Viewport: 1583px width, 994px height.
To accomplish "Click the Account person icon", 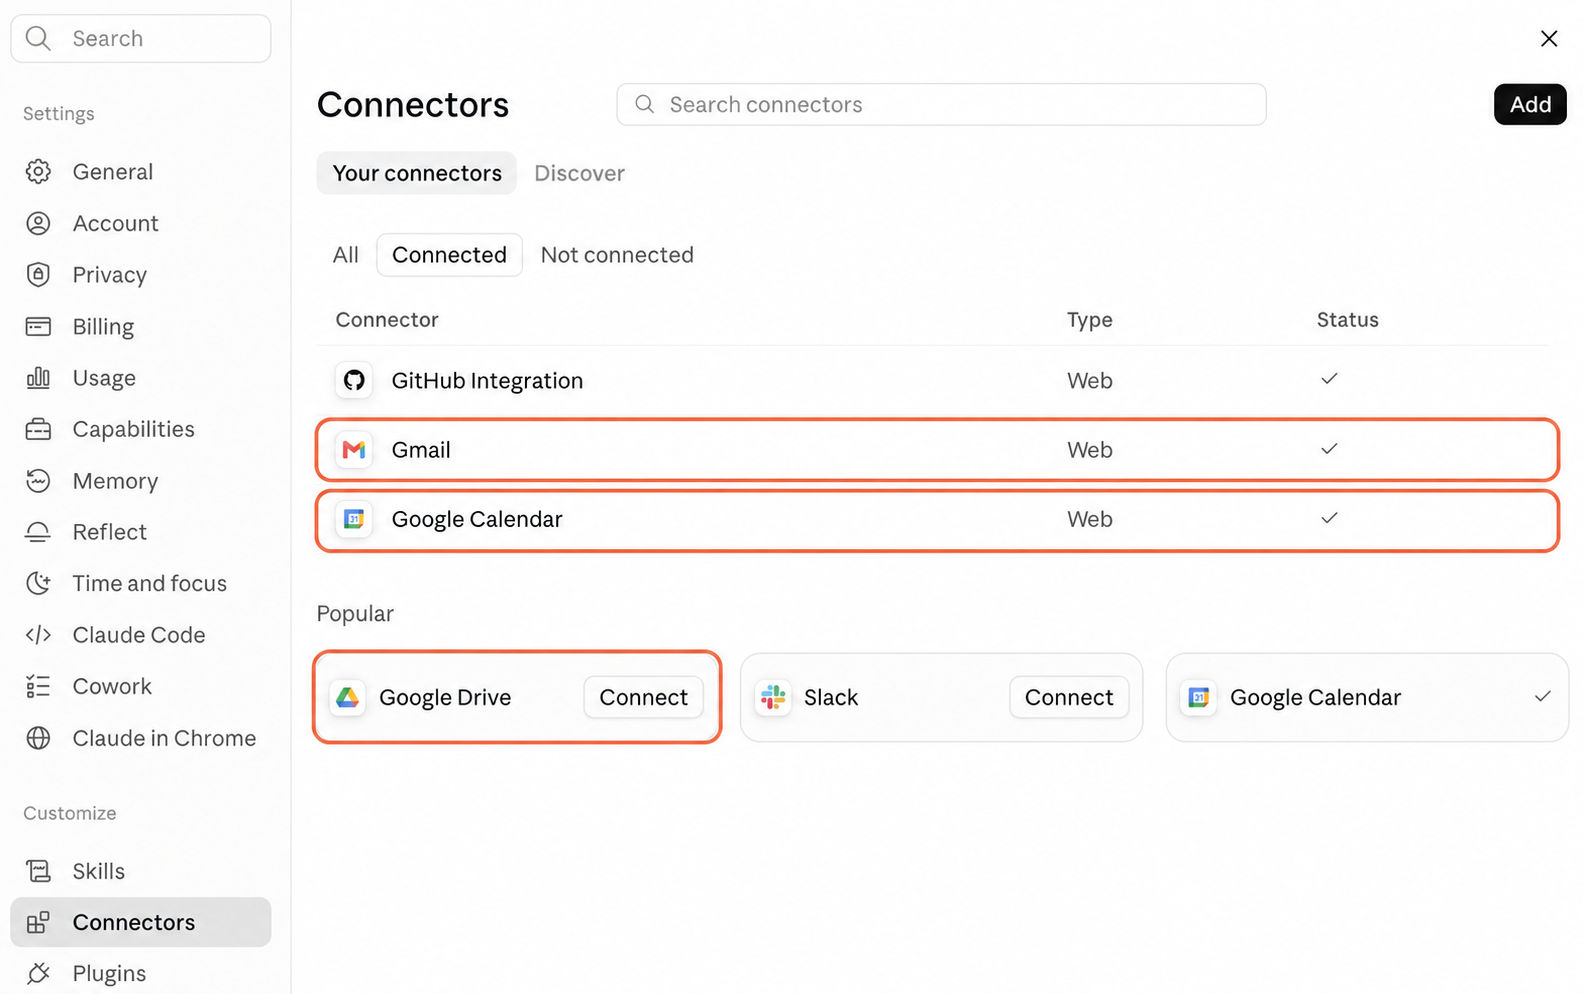I will tap(38, 223).
